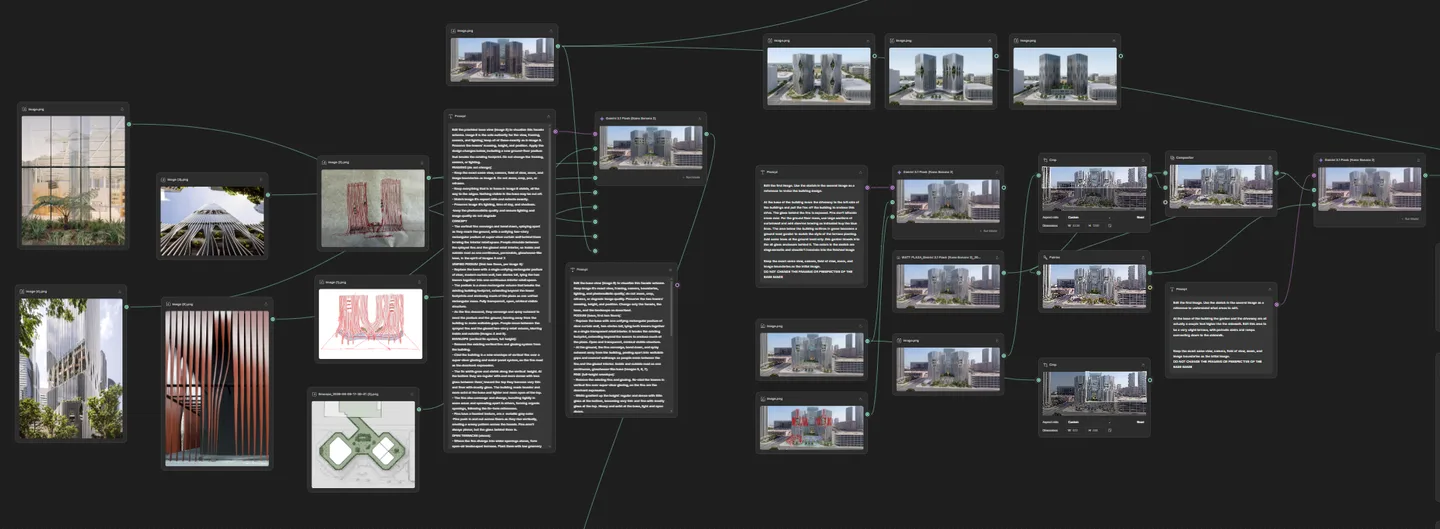Open menu of fabric sketch image node
This screenshot has height=529, width=1440.
(422, 163)
